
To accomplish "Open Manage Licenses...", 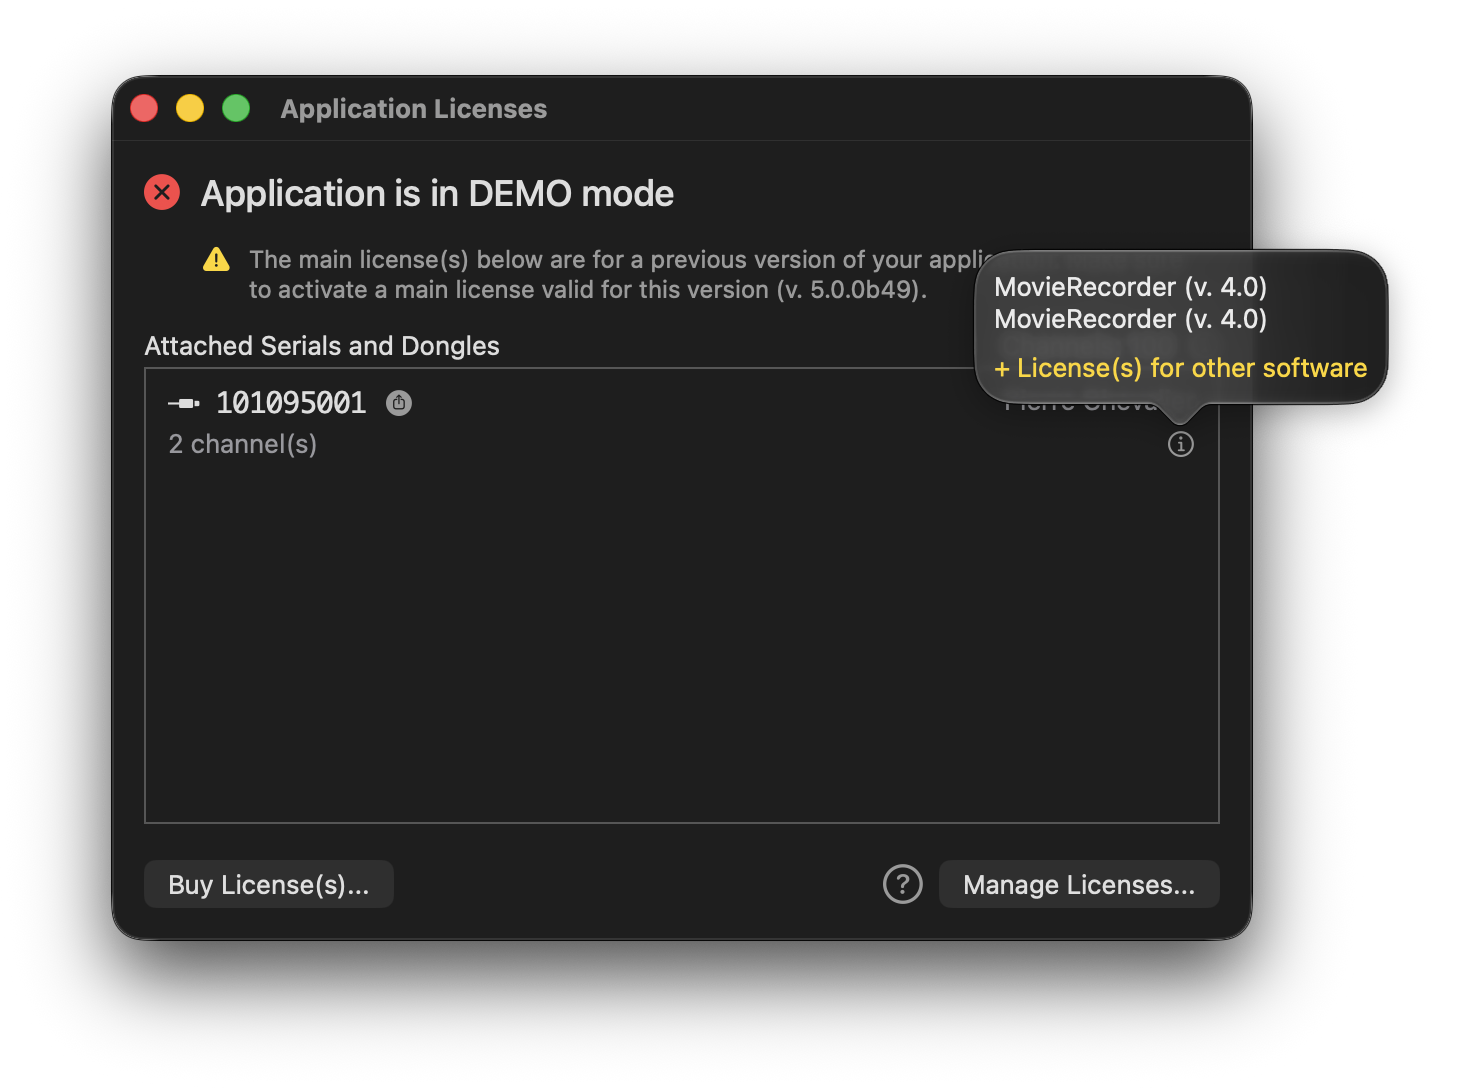I will pyautogui.click(x=1079, y=884).
